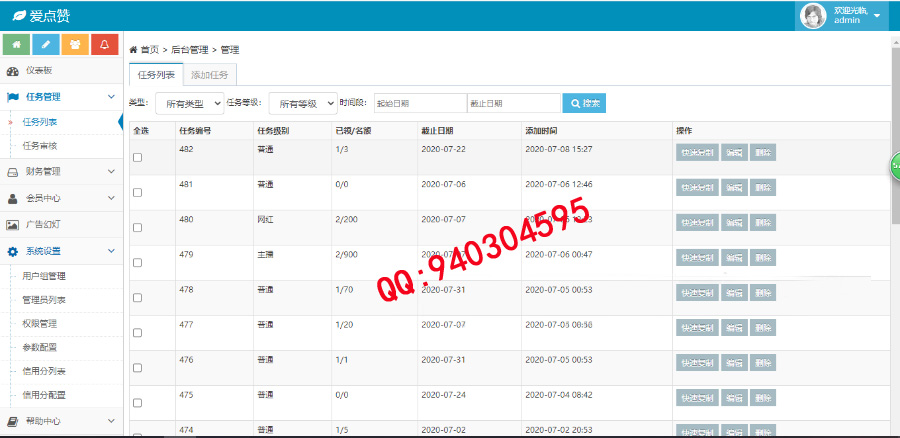Click the orange users group shortcut button
Screen dimensions: 900x438
[x=75, y=45]
